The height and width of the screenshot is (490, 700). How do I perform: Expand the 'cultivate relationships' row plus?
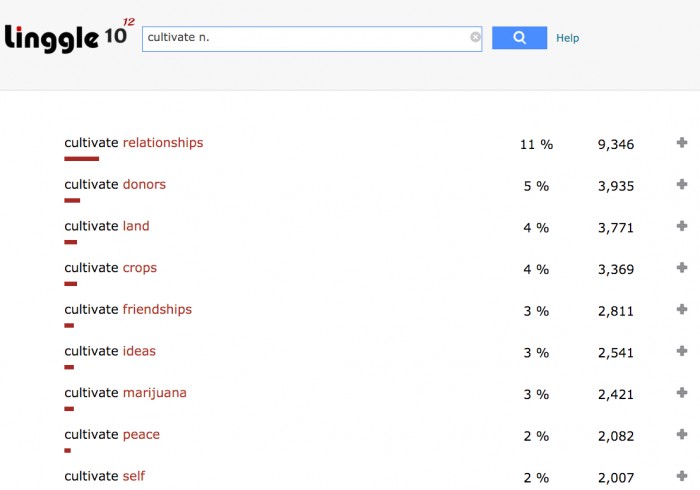(x=682, y=143)
